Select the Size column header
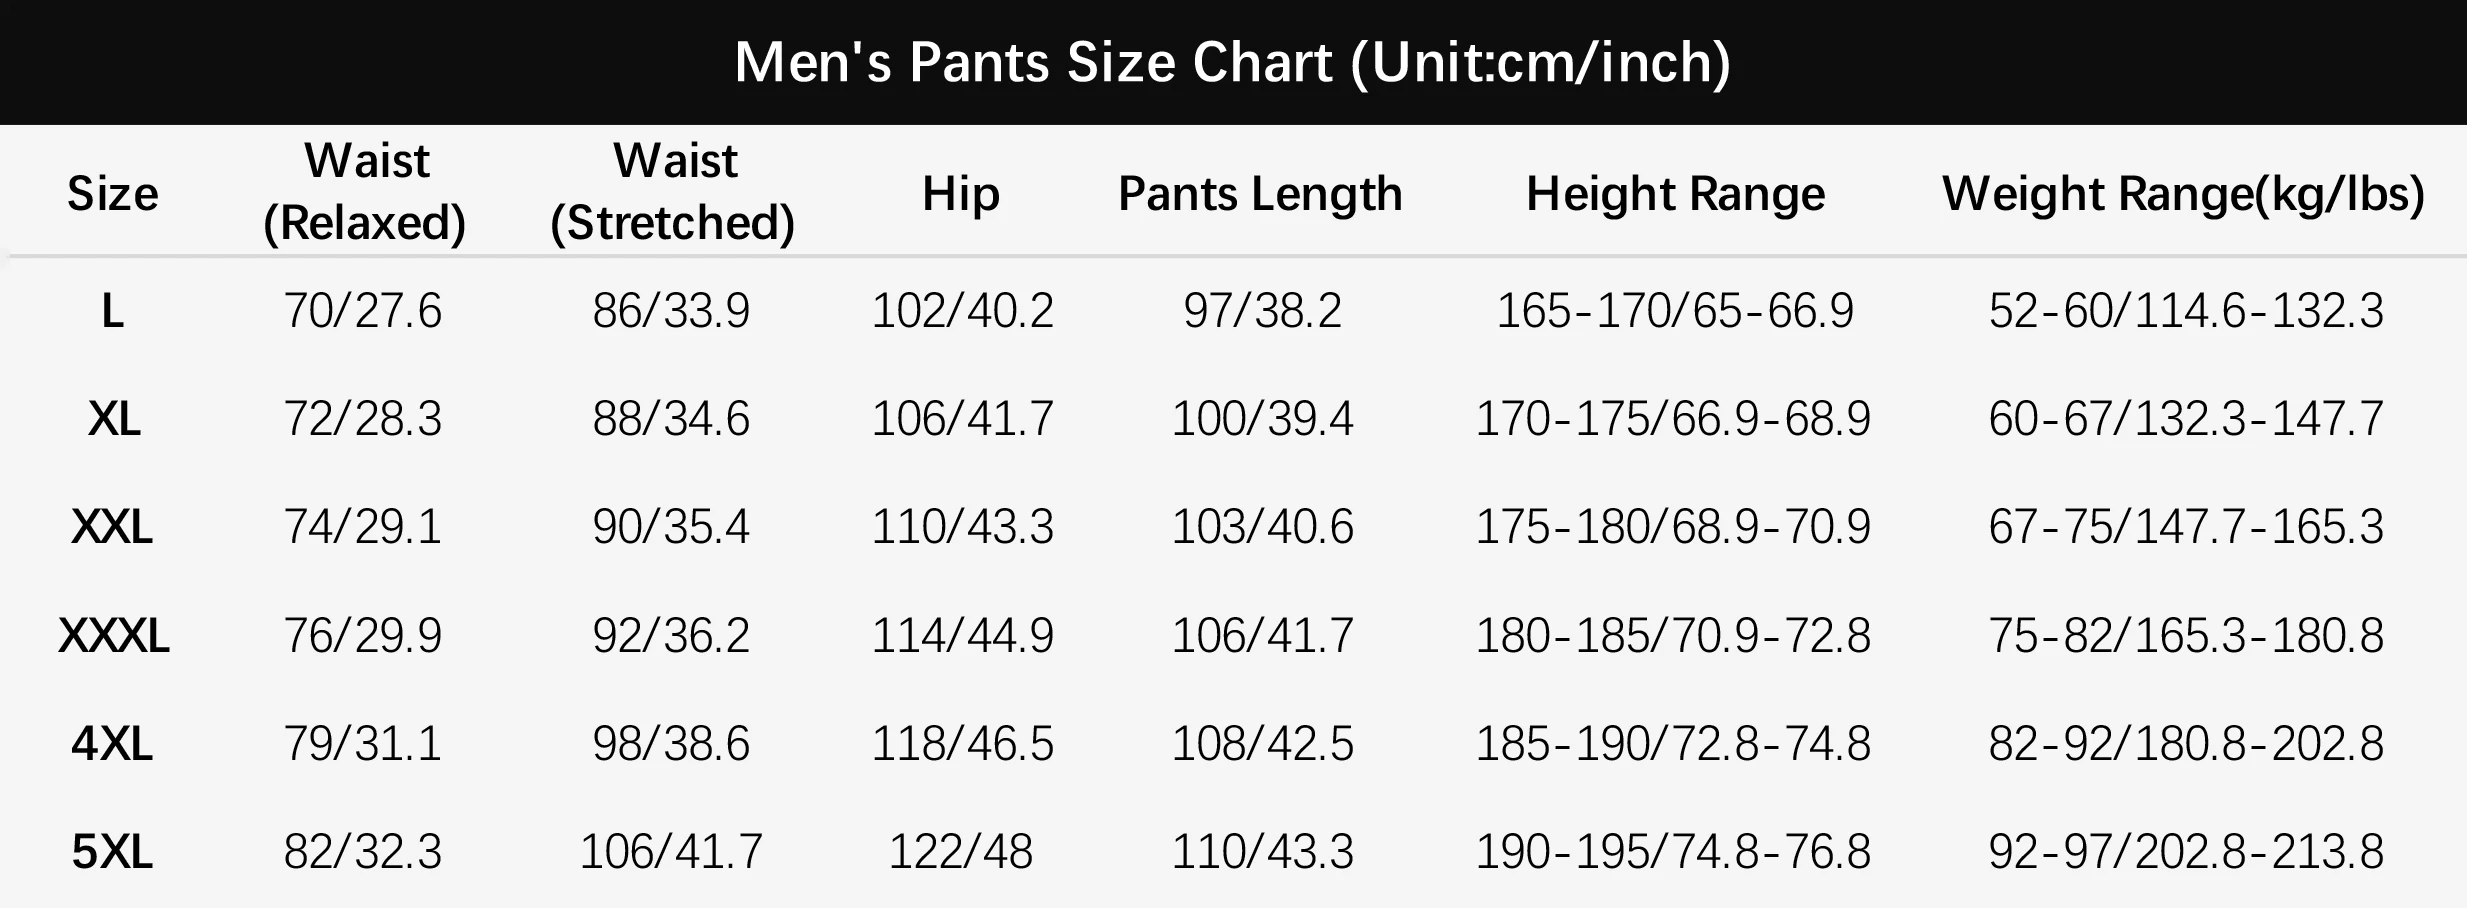 click(112, 193)
